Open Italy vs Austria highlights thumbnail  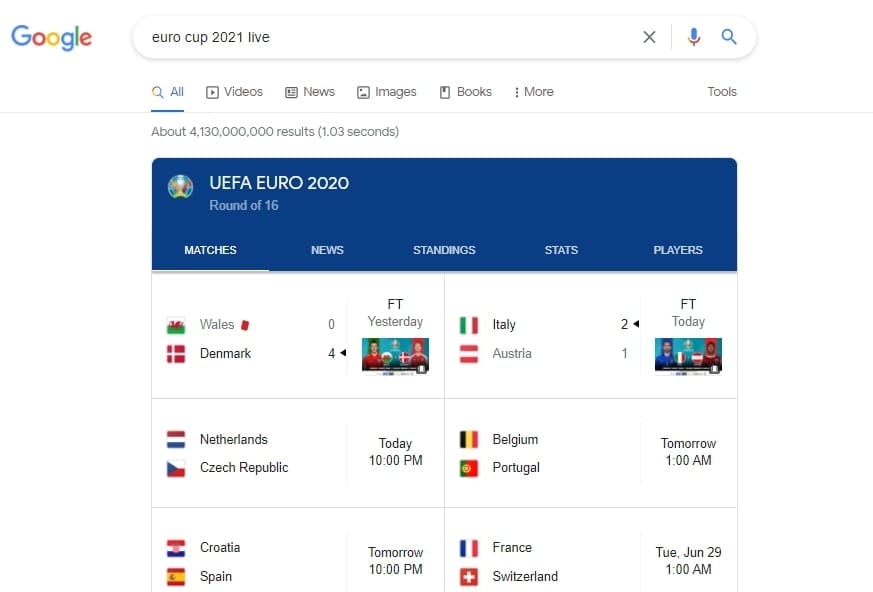click(688, 356)
